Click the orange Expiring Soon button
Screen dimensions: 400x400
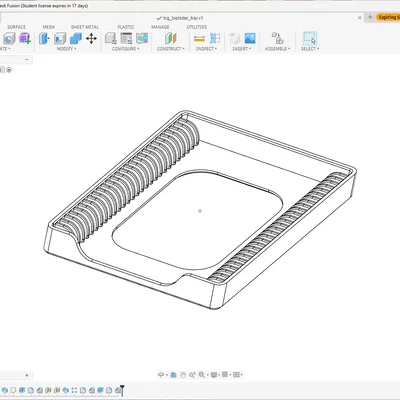point(388,17)
